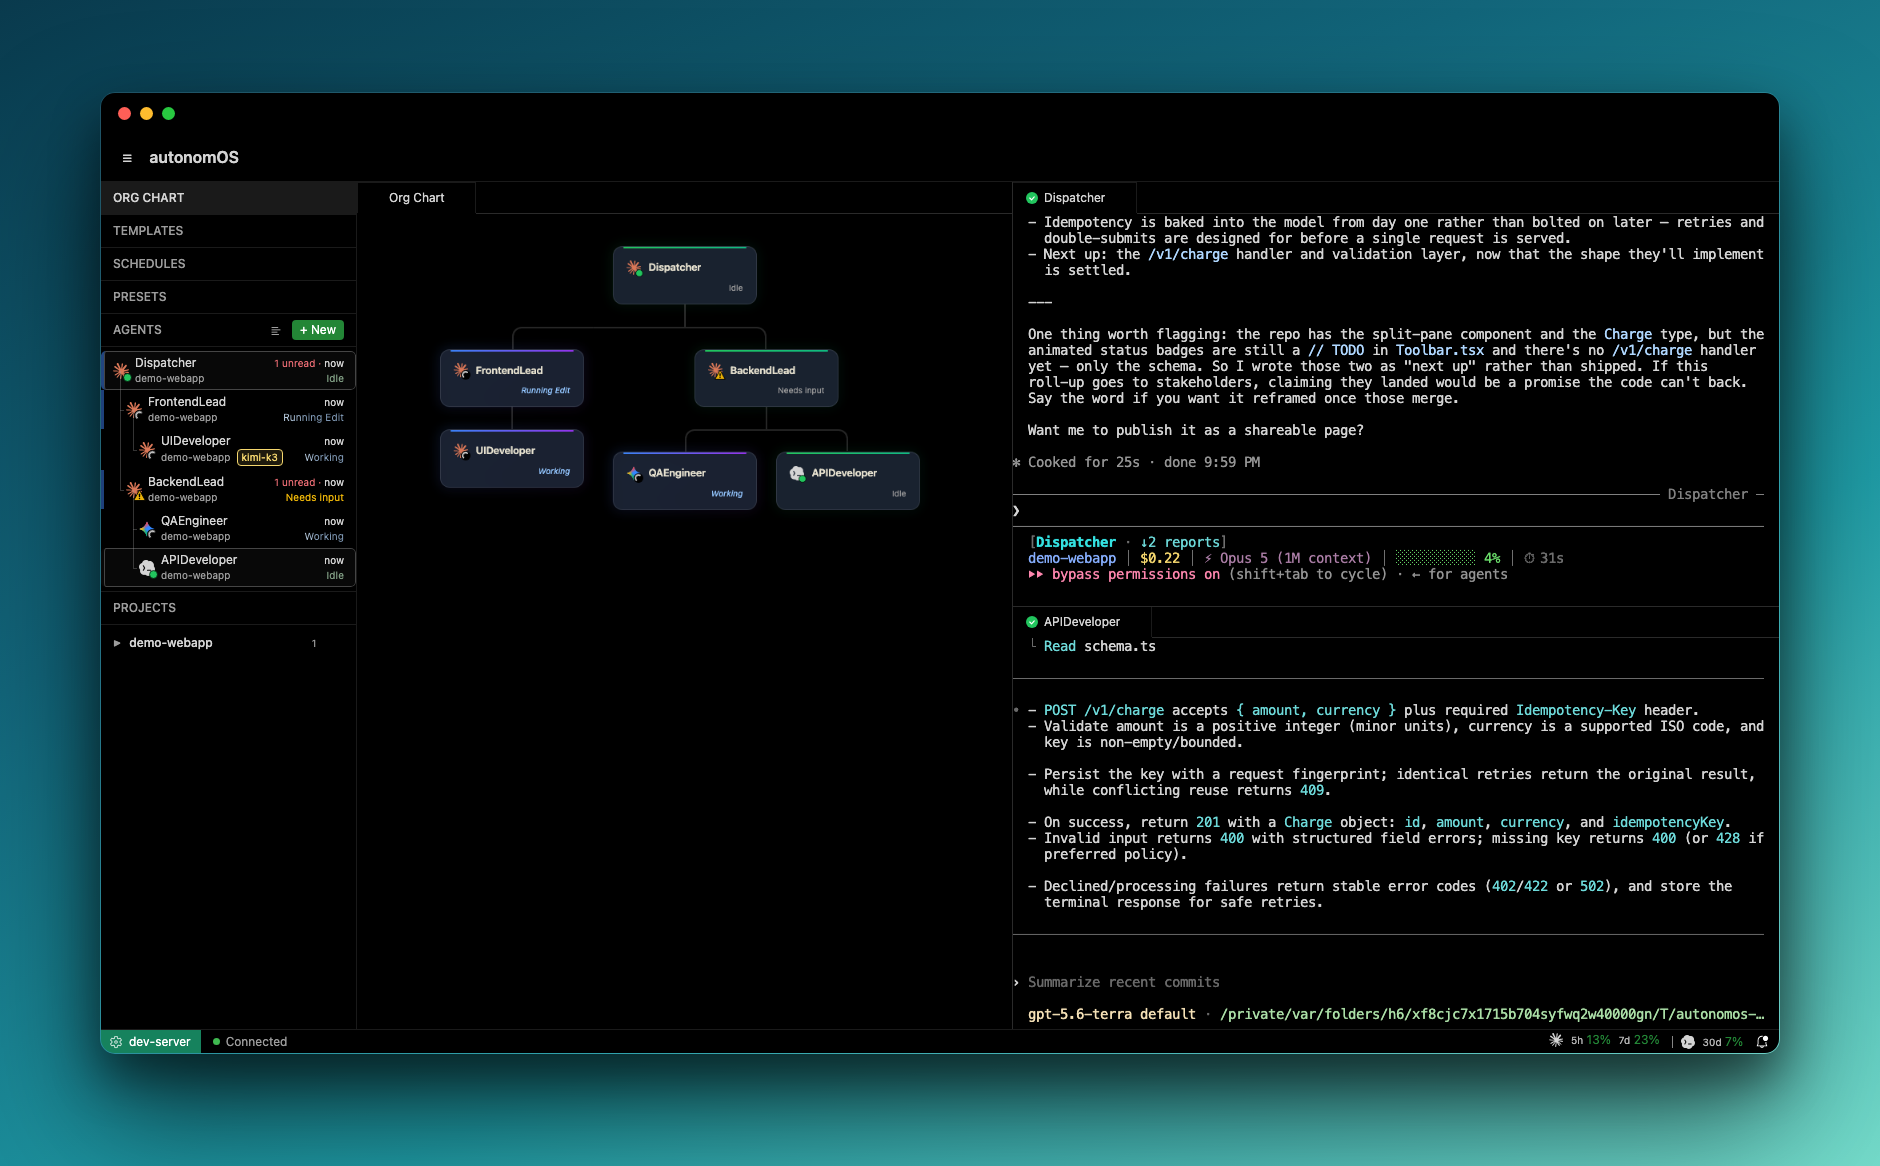Click the icon on APIDeveloper org chart node

click(797, 473)
